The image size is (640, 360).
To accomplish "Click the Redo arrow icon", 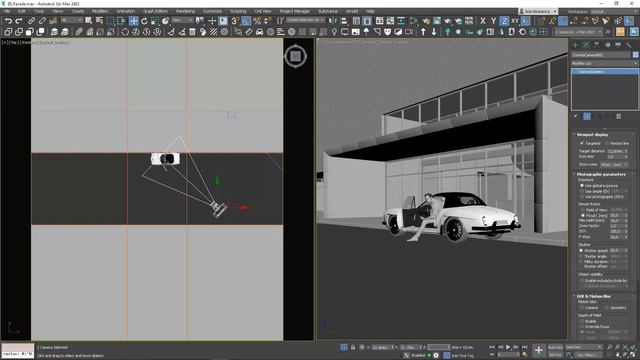I will coord(18,20).
